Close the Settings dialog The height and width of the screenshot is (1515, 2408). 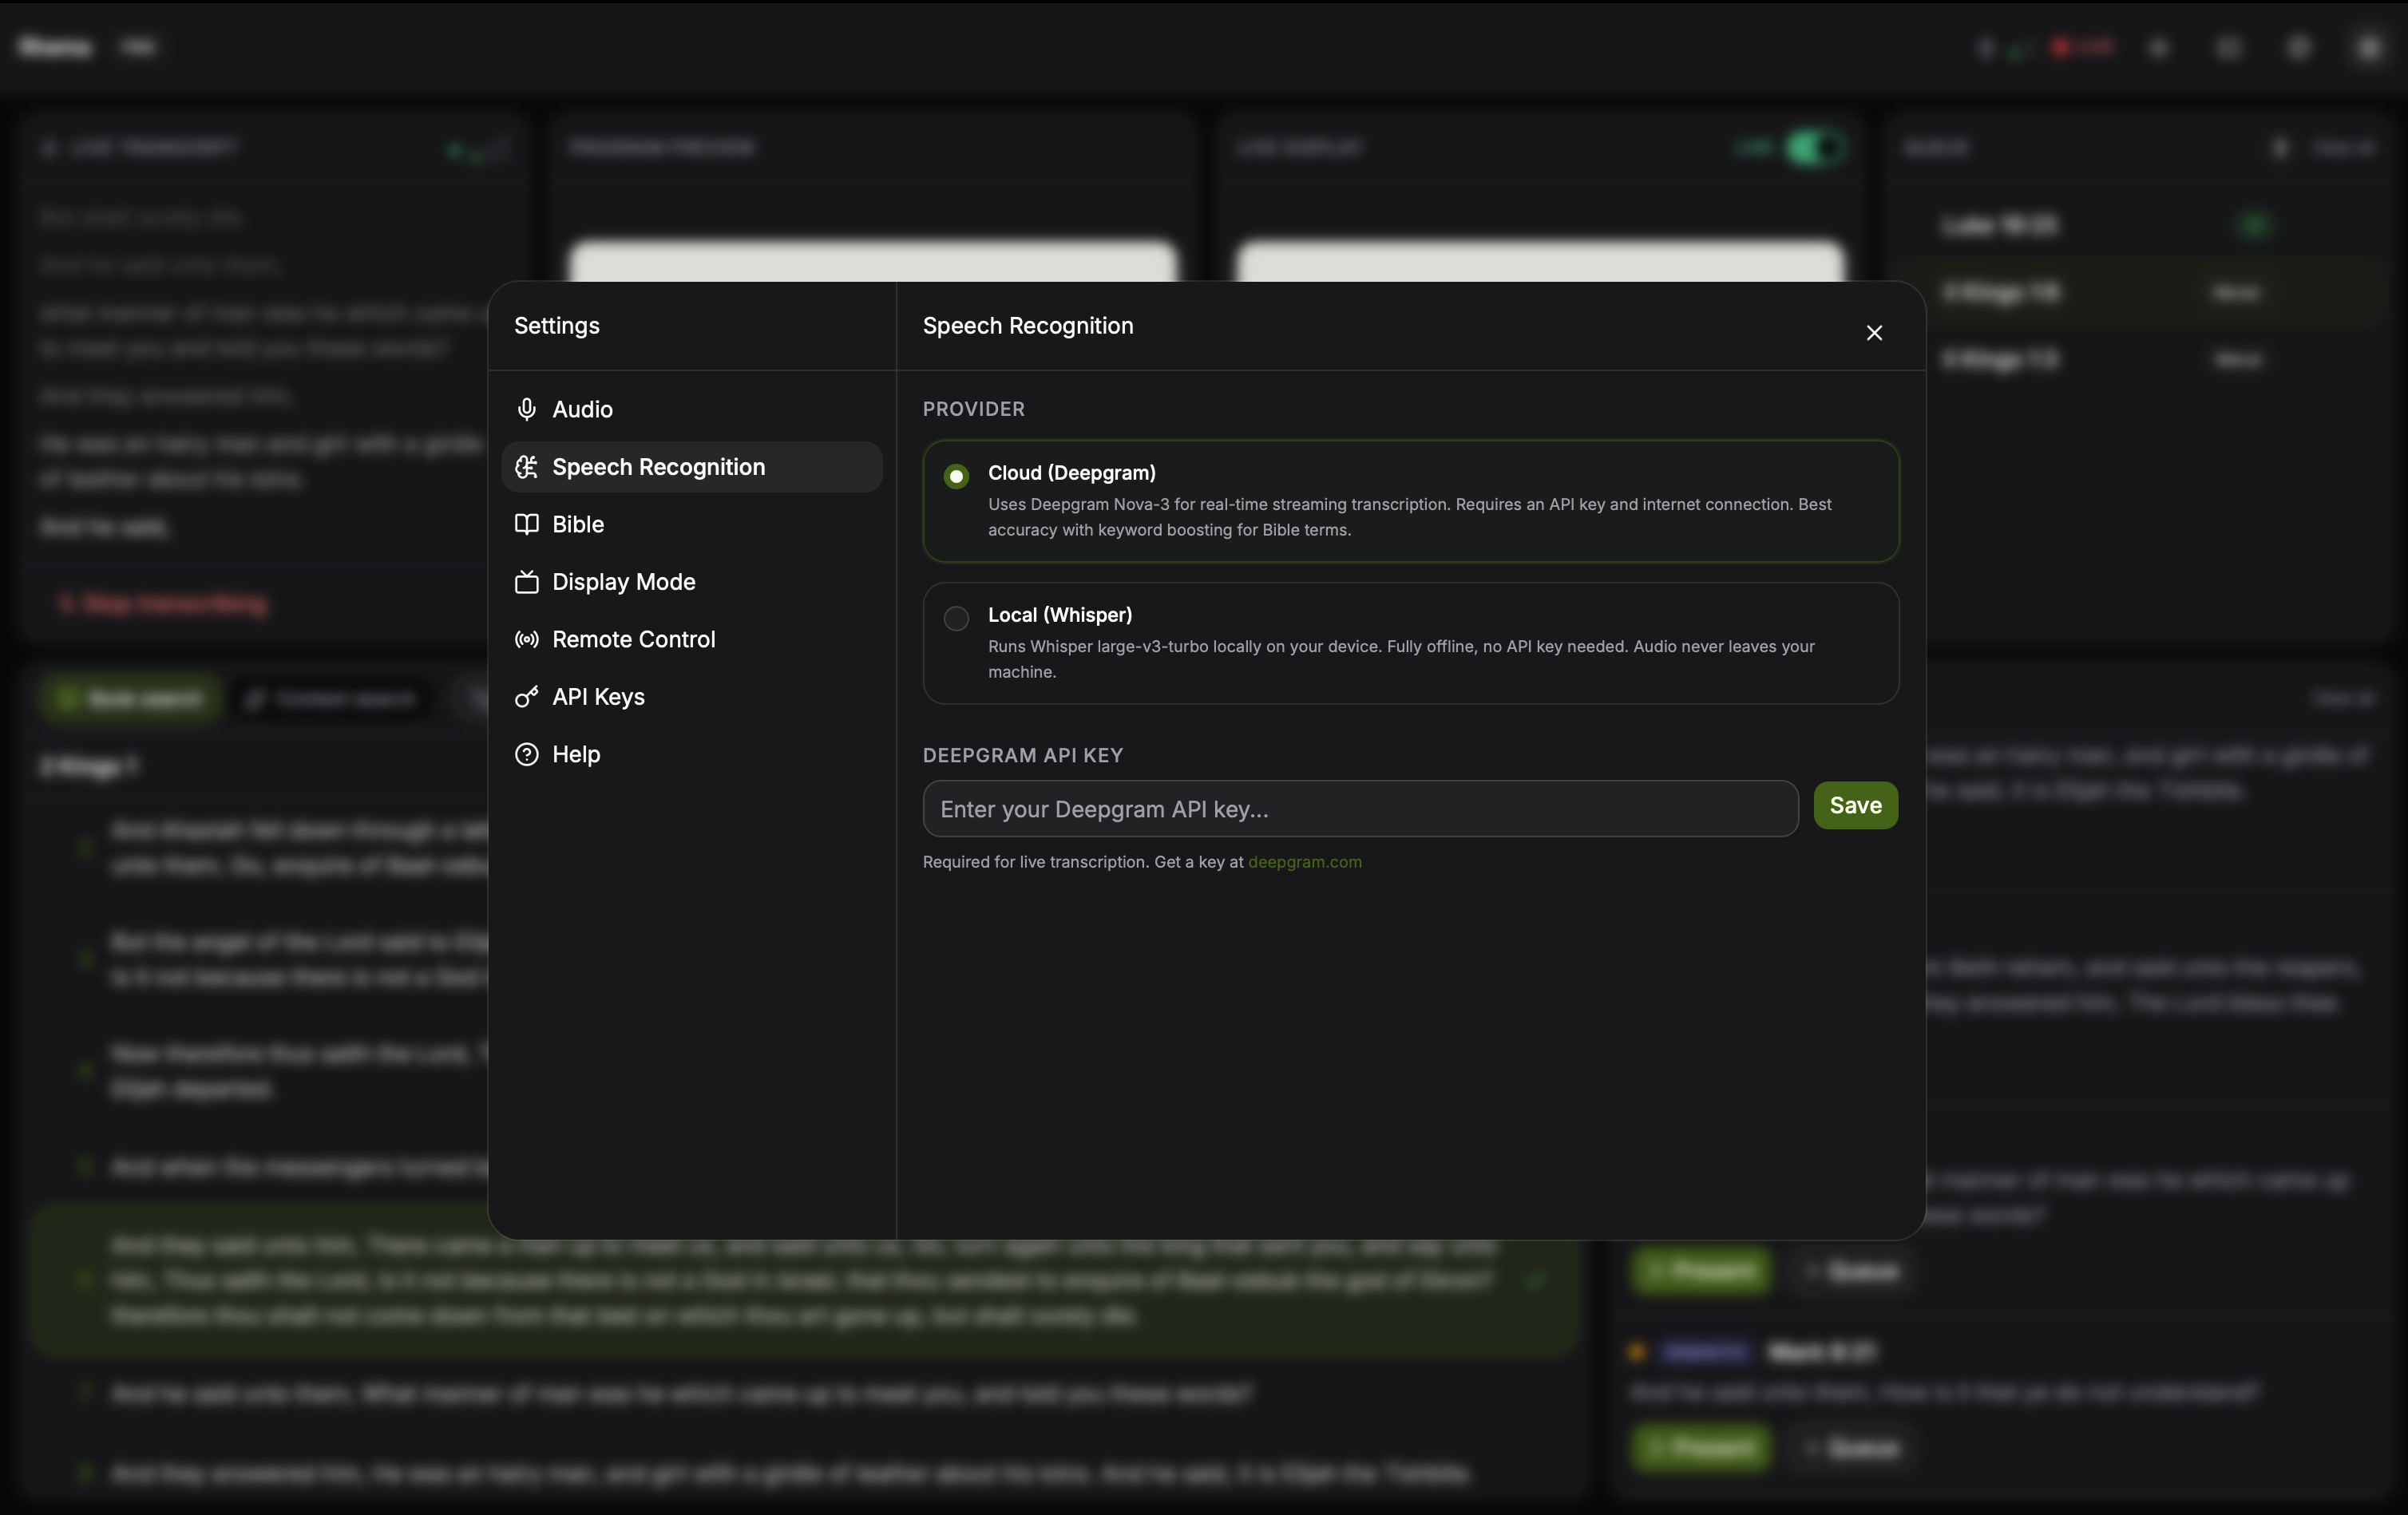point(1874,333)
